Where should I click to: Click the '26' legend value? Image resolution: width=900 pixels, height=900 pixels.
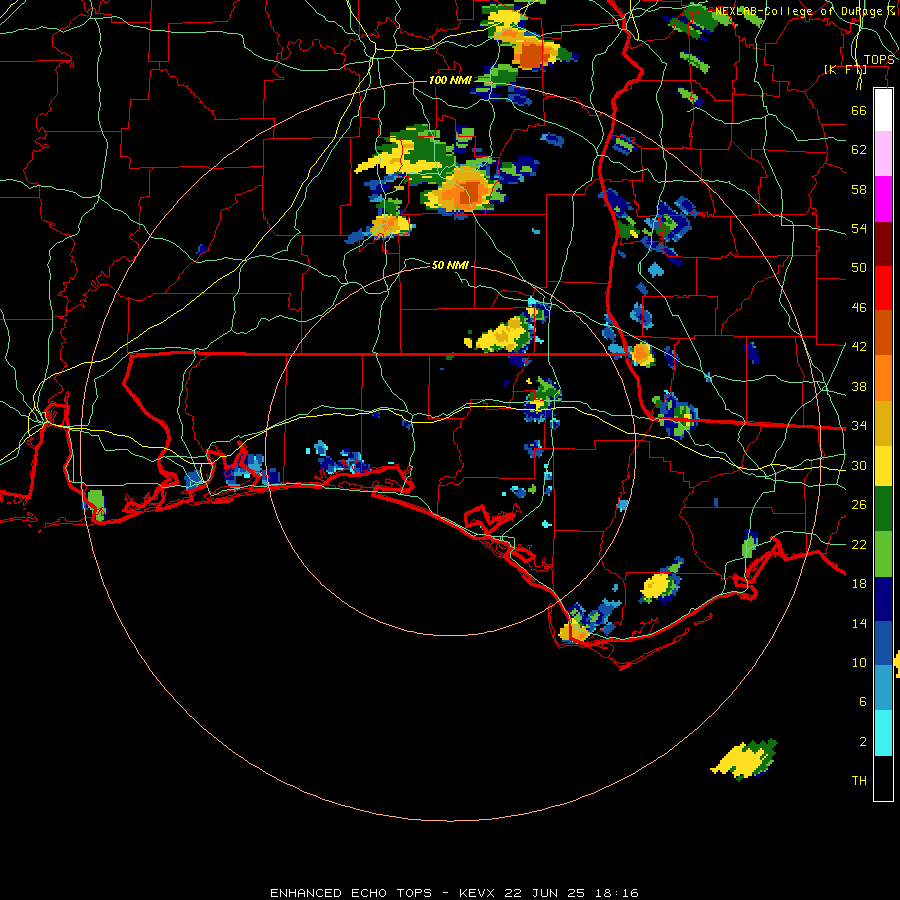(859, 505)
